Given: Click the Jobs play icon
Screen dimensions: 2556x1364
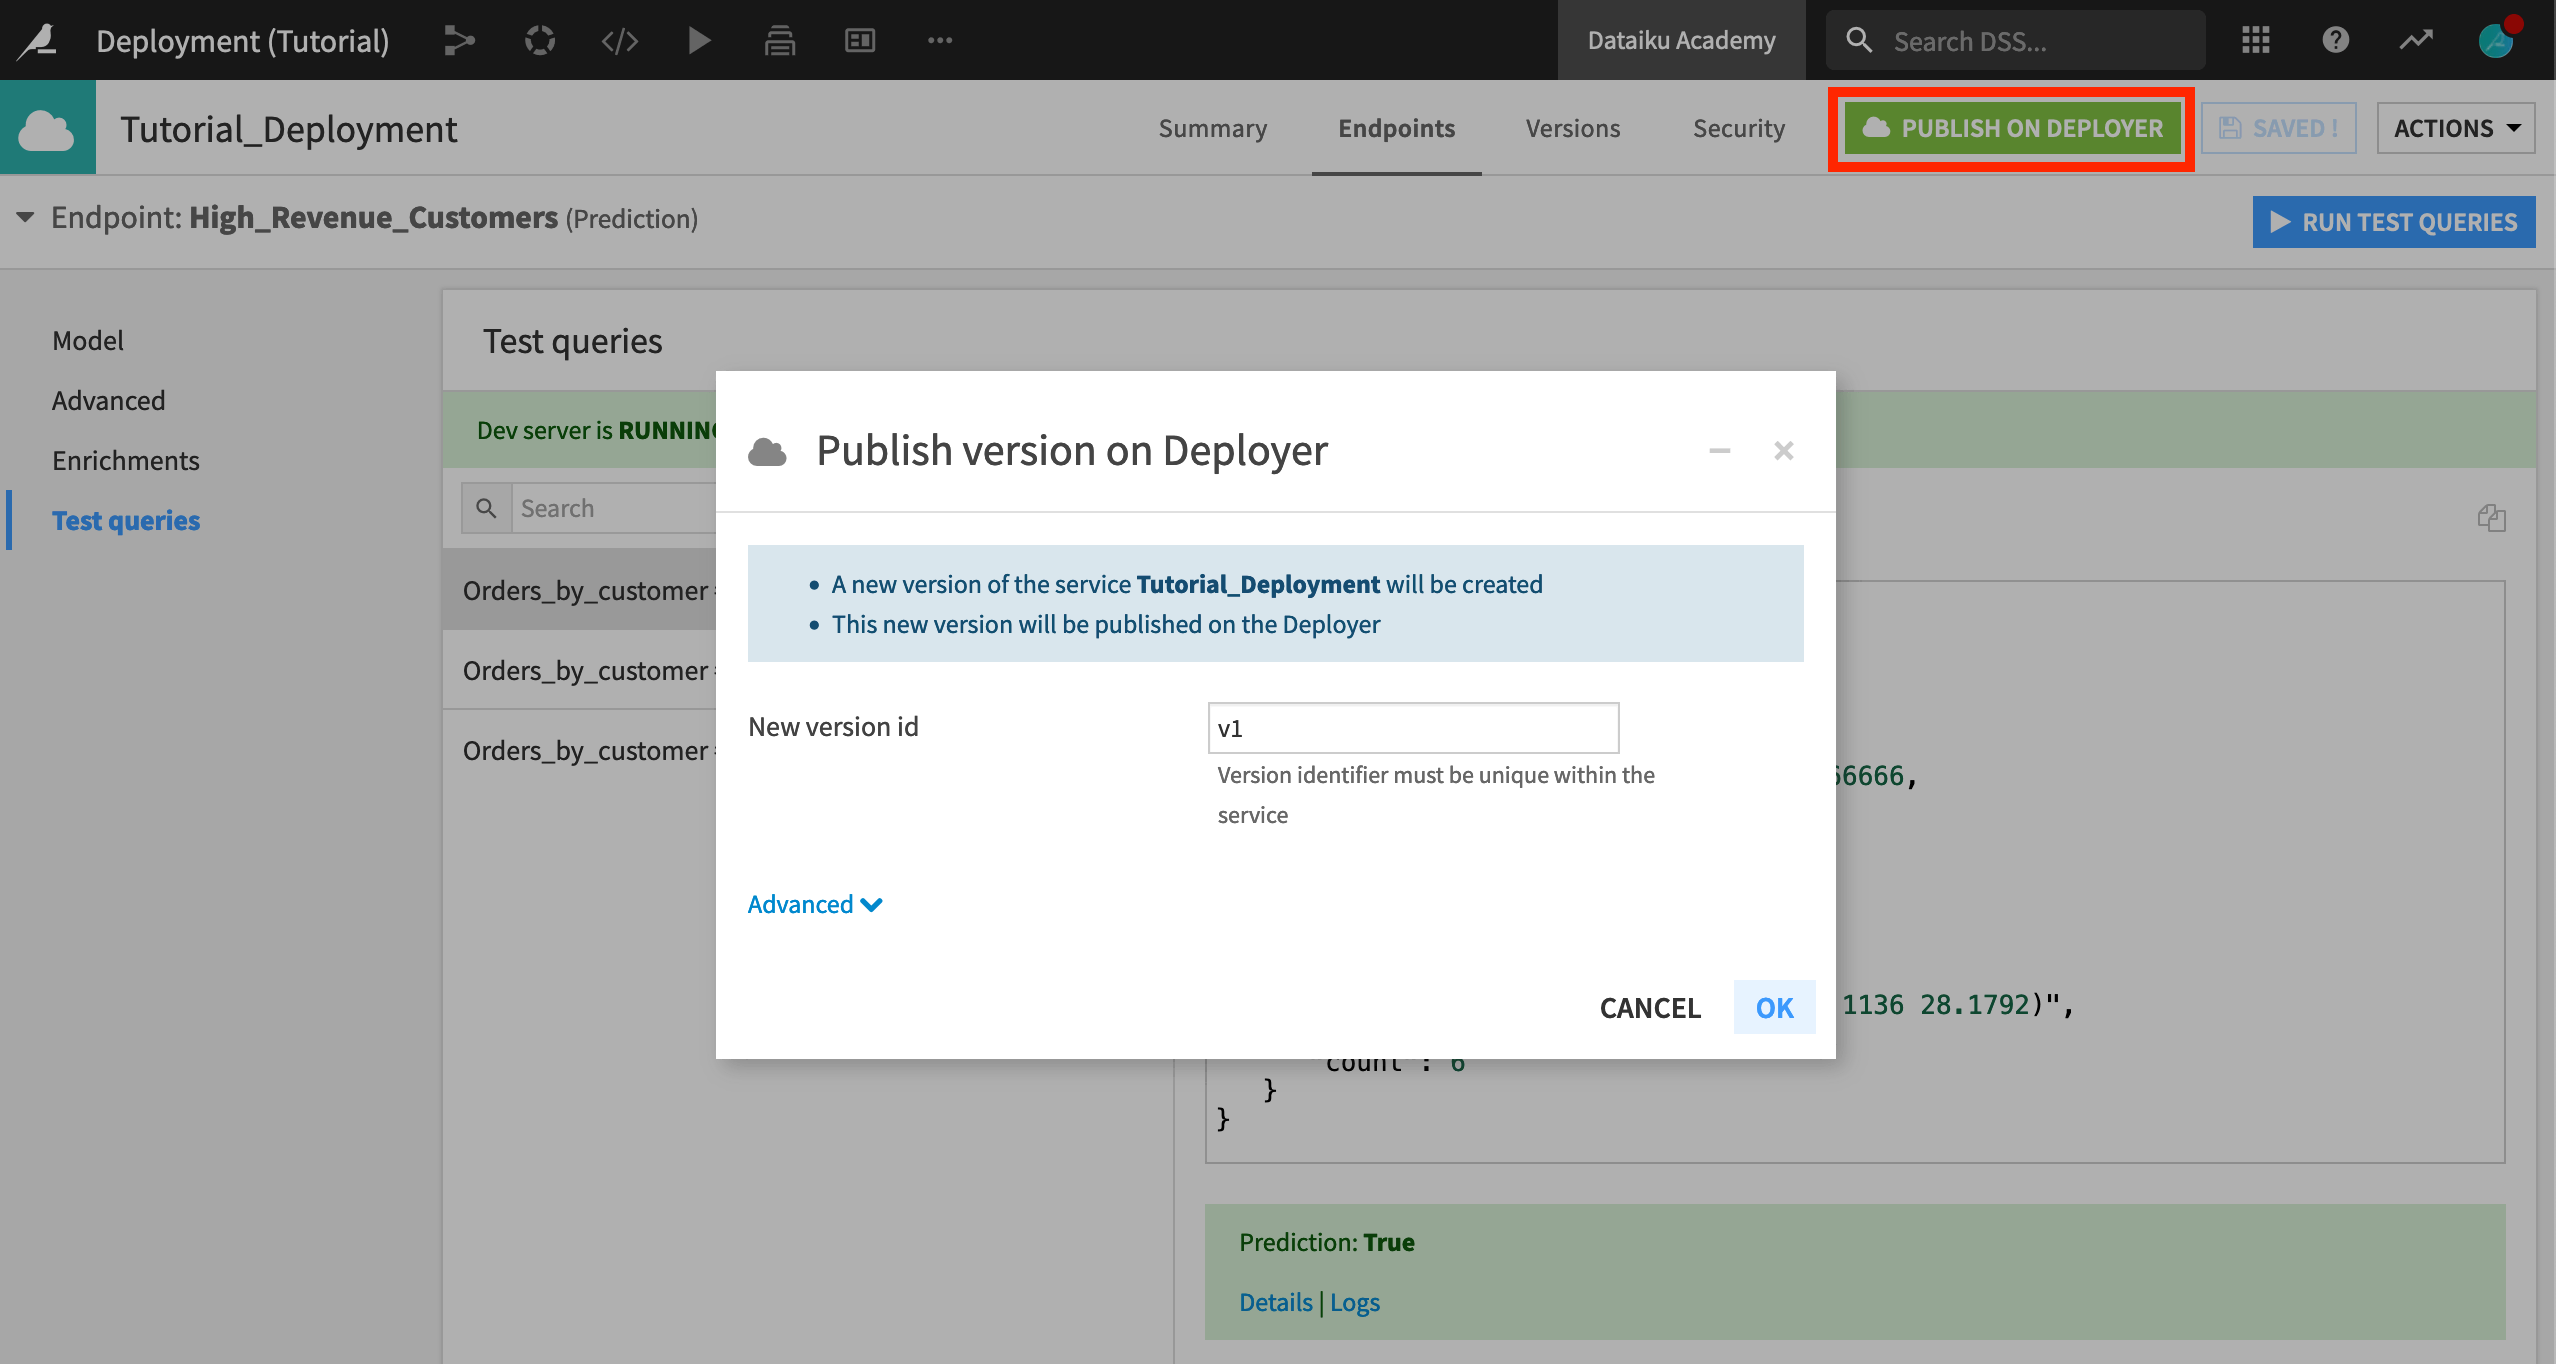Looking at the screenshot, I should coord(700,40).
